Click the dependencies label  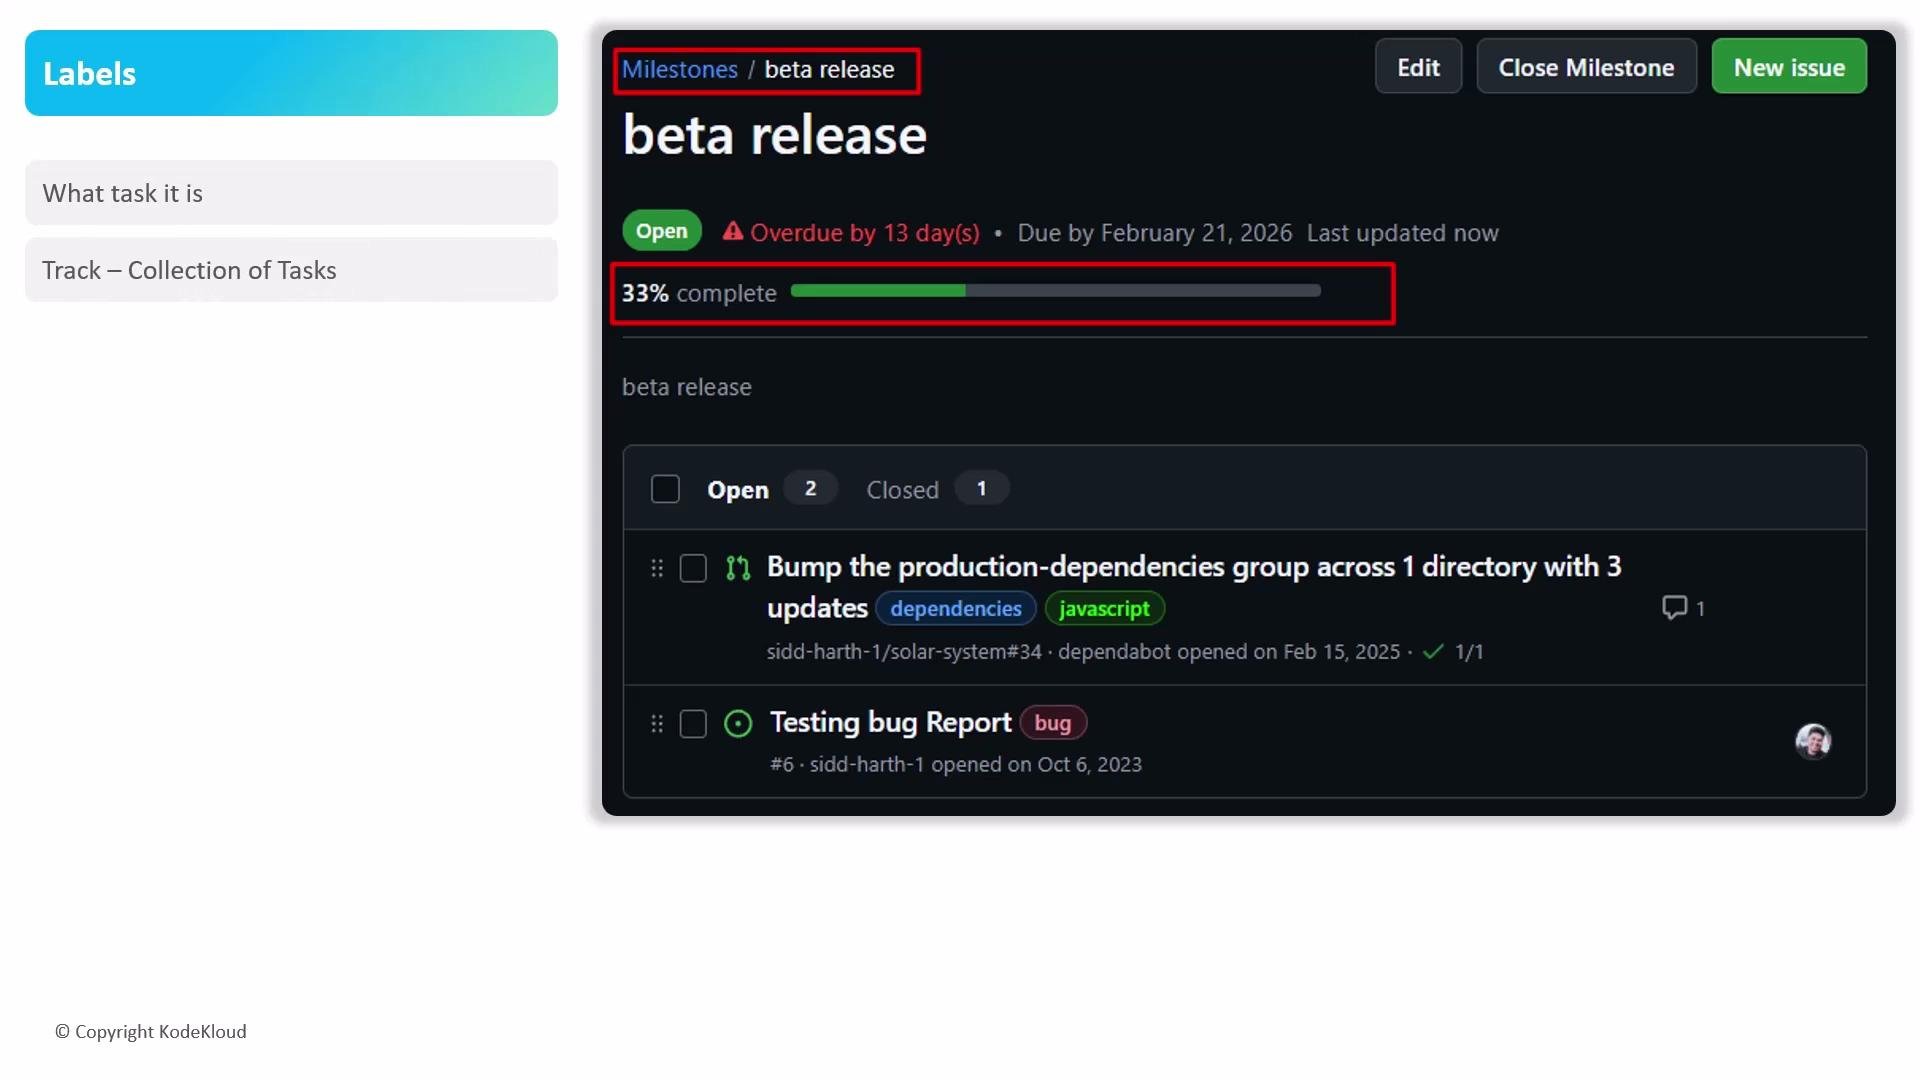click(956, 608)
